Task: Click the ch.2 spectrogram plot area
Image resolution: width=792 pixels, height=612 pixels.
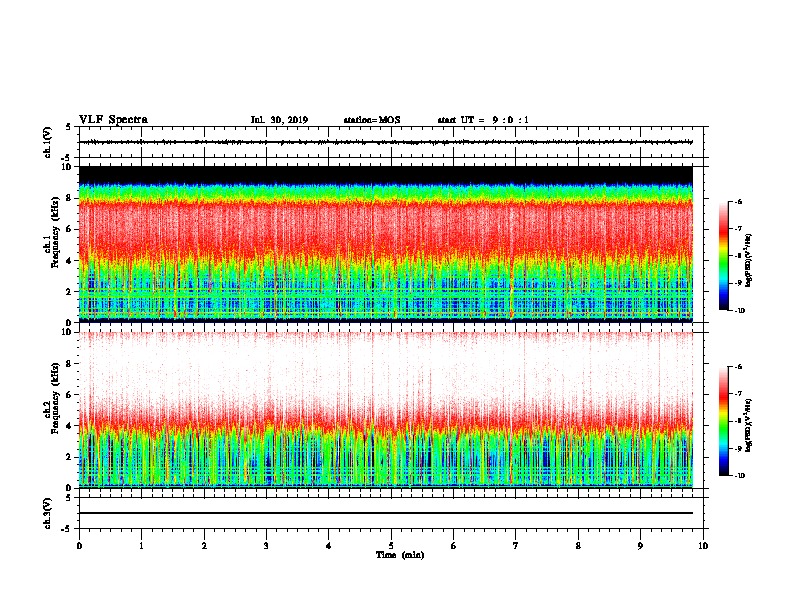Action: [x=386, y=410]
